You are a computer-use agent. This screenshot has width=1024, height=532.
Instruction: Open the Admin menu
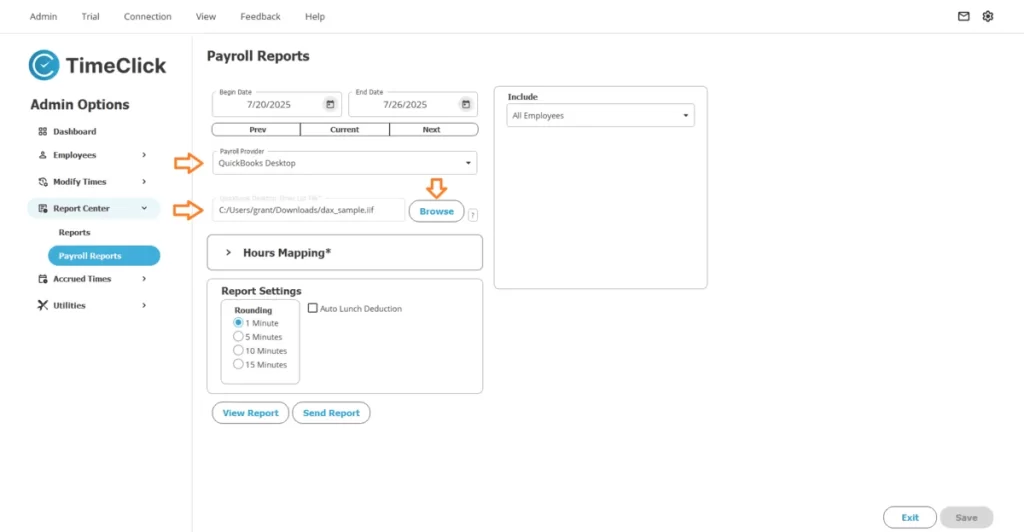[x=43, y=16]
